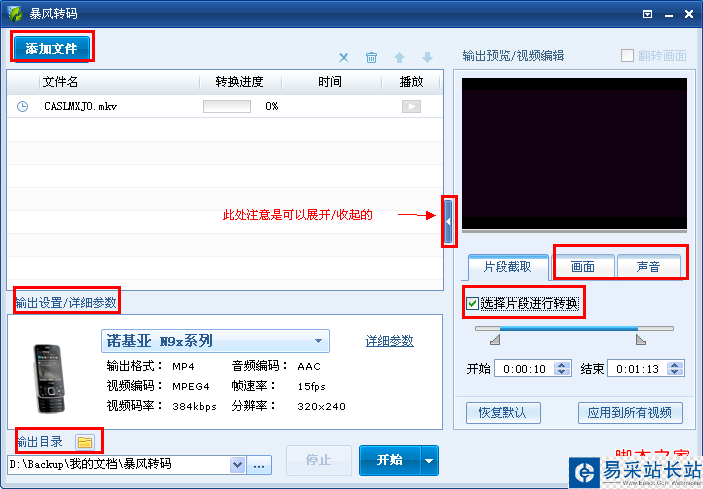This screenshot has width=703, height=489.
Task: Click the 音频编码 AAC value
Action: pos(309,367)
